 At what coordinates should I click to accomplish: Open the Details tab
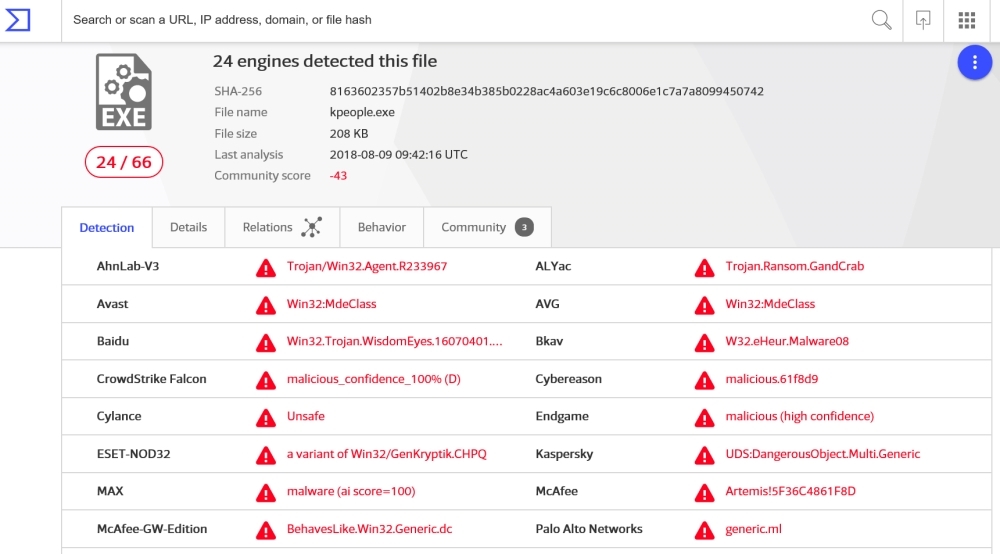(188, 228)
